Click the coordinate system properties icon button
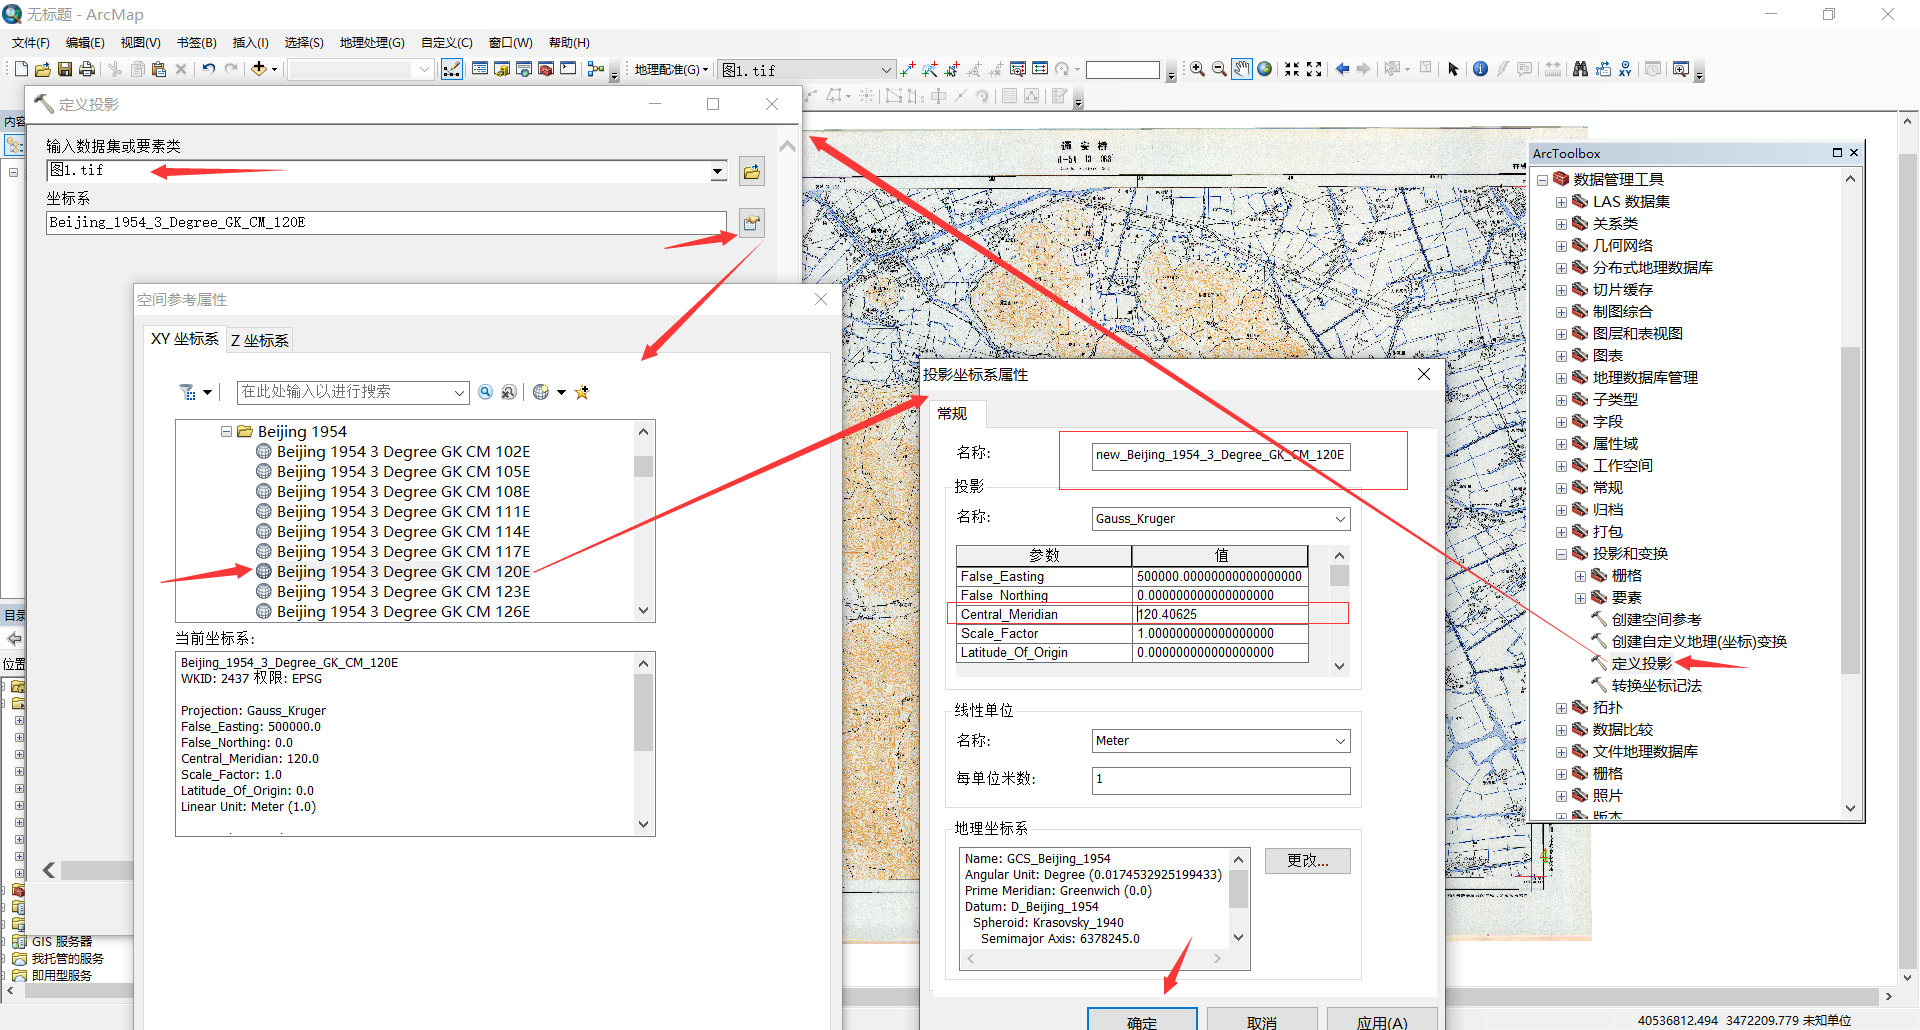1920x1030 pixels. (x=752, y=222)
